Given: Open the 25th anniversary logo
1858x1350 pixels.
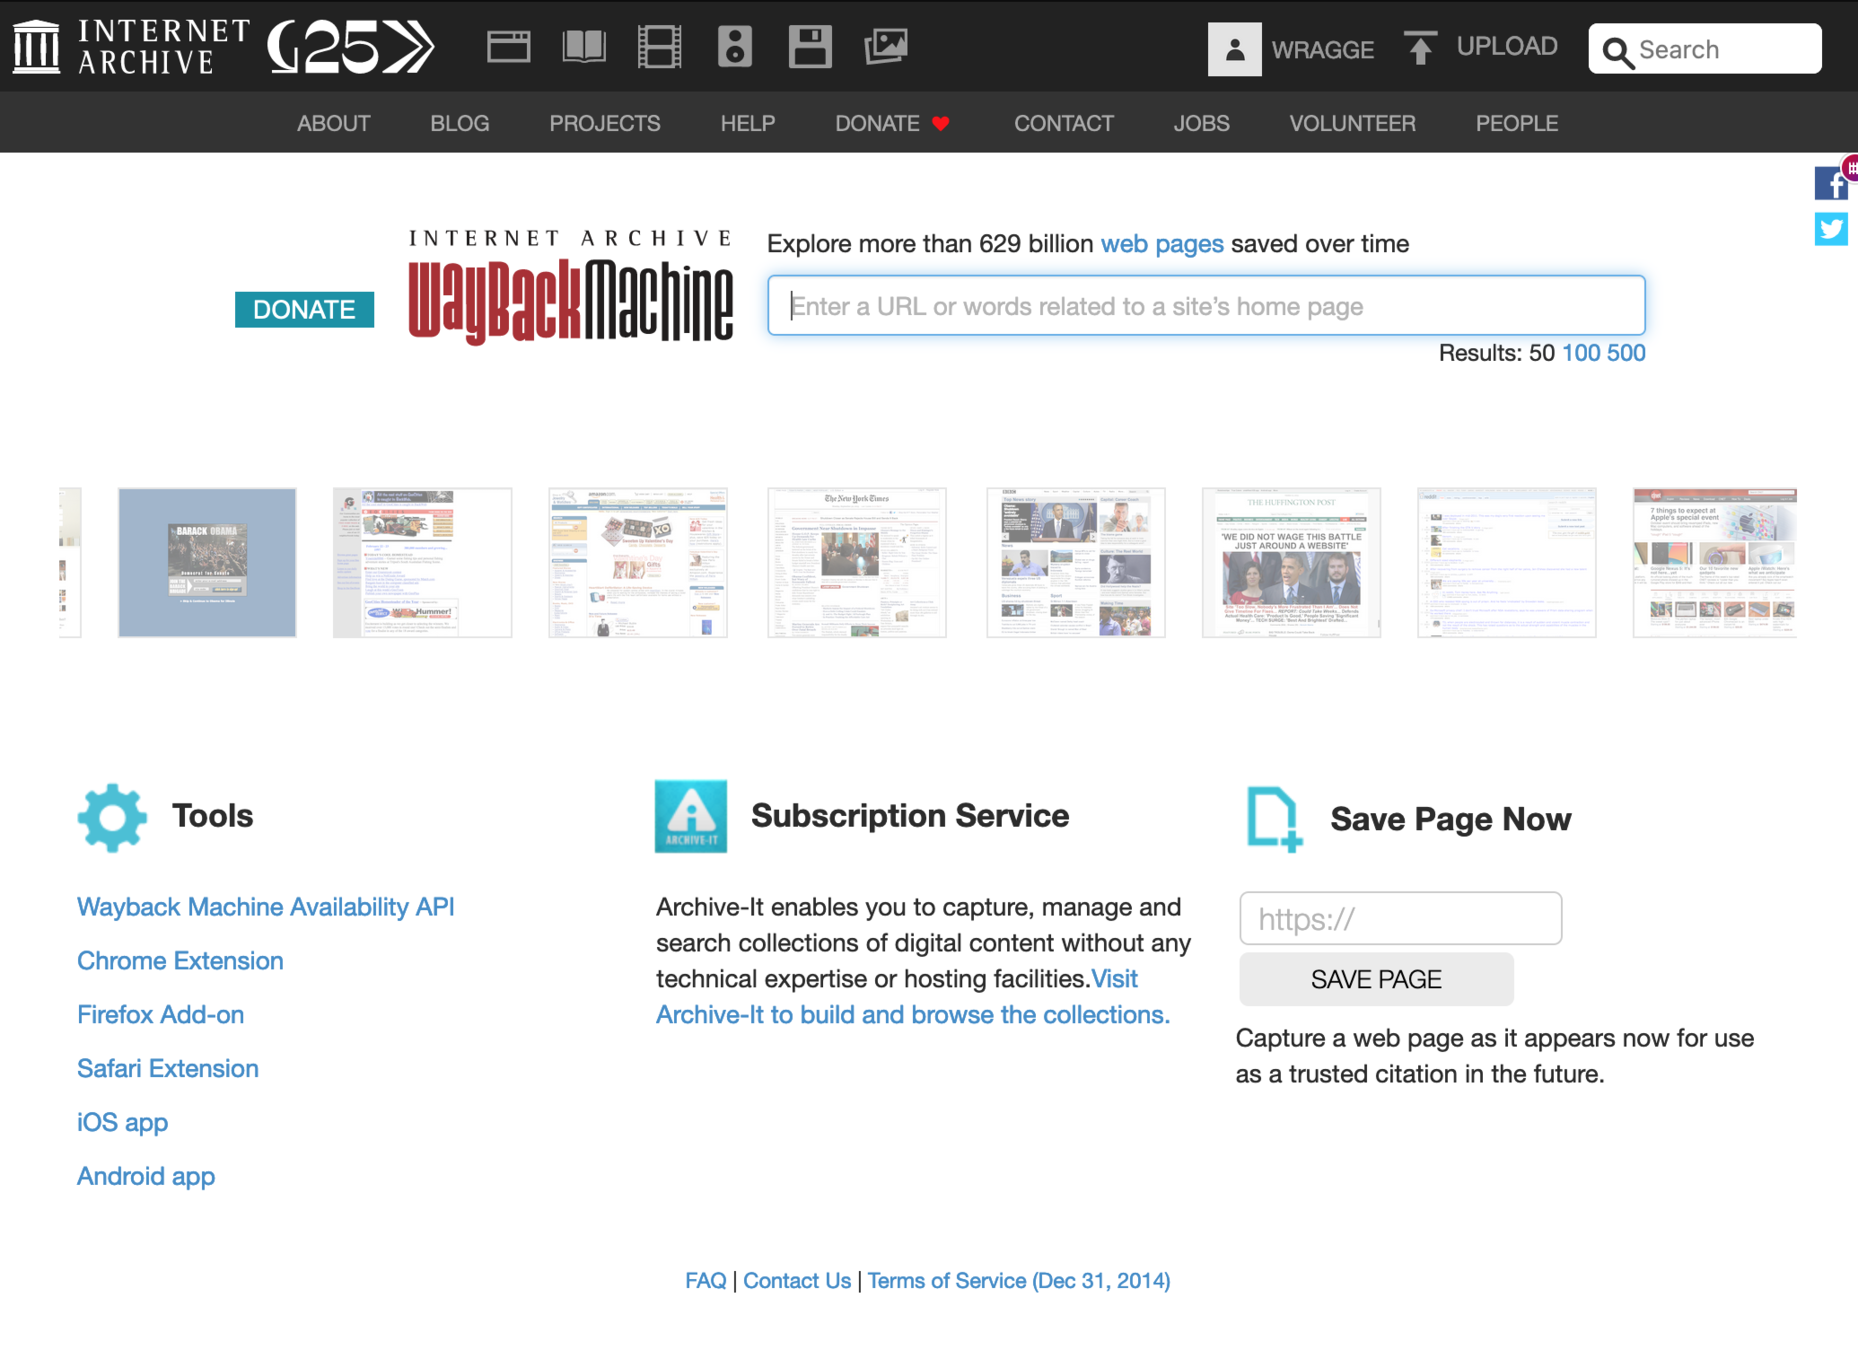Looking at the screenshot, I should pos(351,47).
